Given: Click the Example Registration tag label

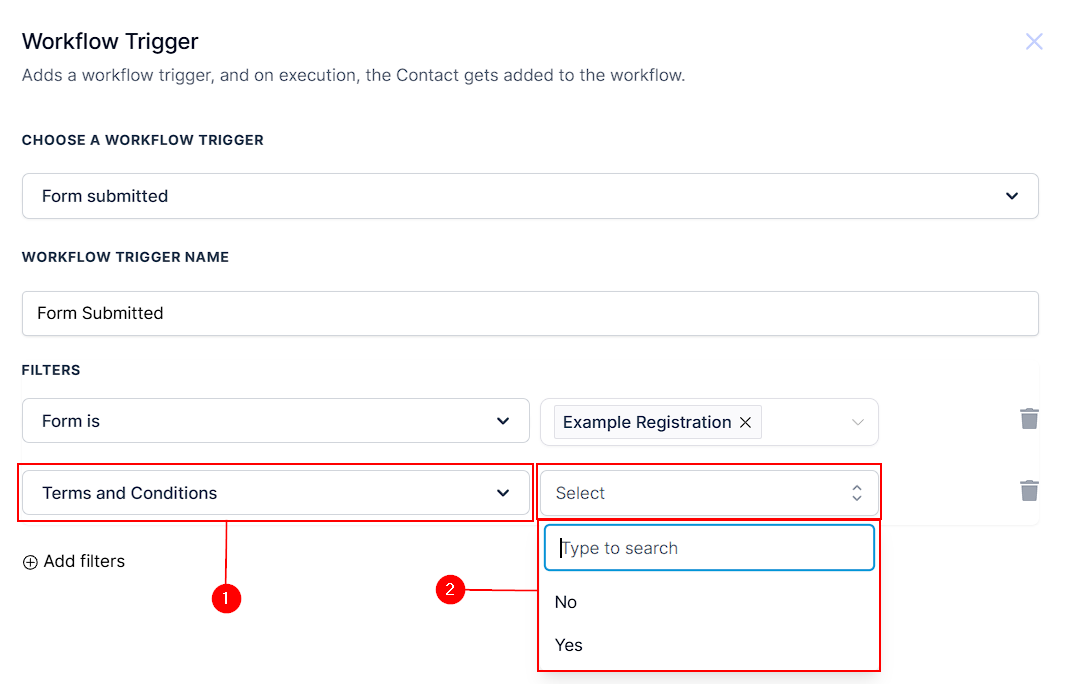Looking at the screenshot, I should tap(646, 422).
